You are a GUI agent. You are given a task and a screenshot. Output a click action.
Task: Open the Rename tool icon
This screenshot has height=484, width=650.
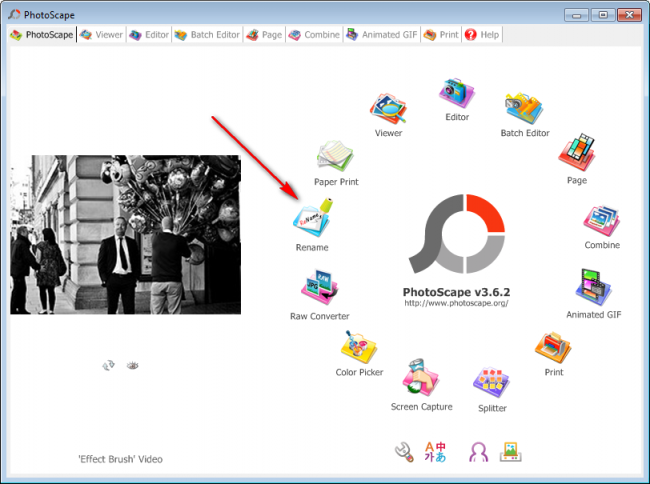click(x=313, y=218)
